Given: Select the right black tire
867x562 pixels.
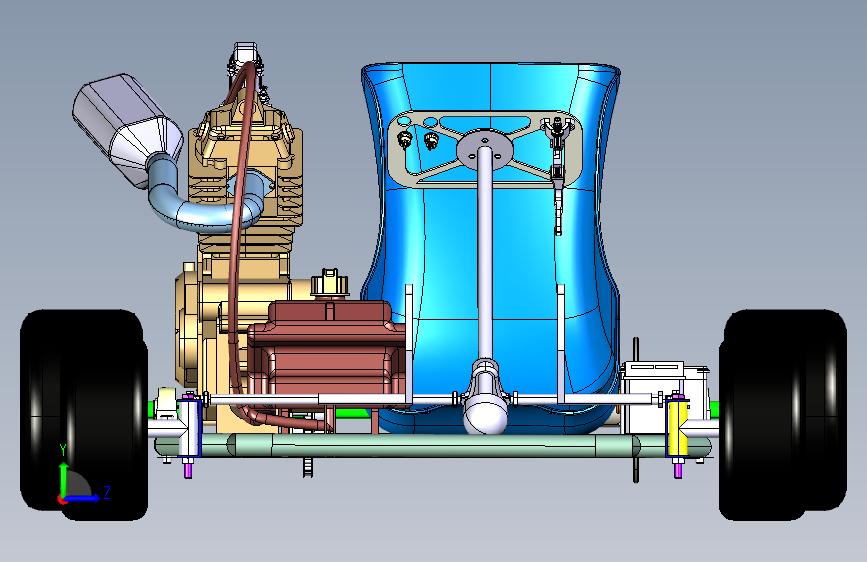Looking at the screenshot, I should click(782, 415).
